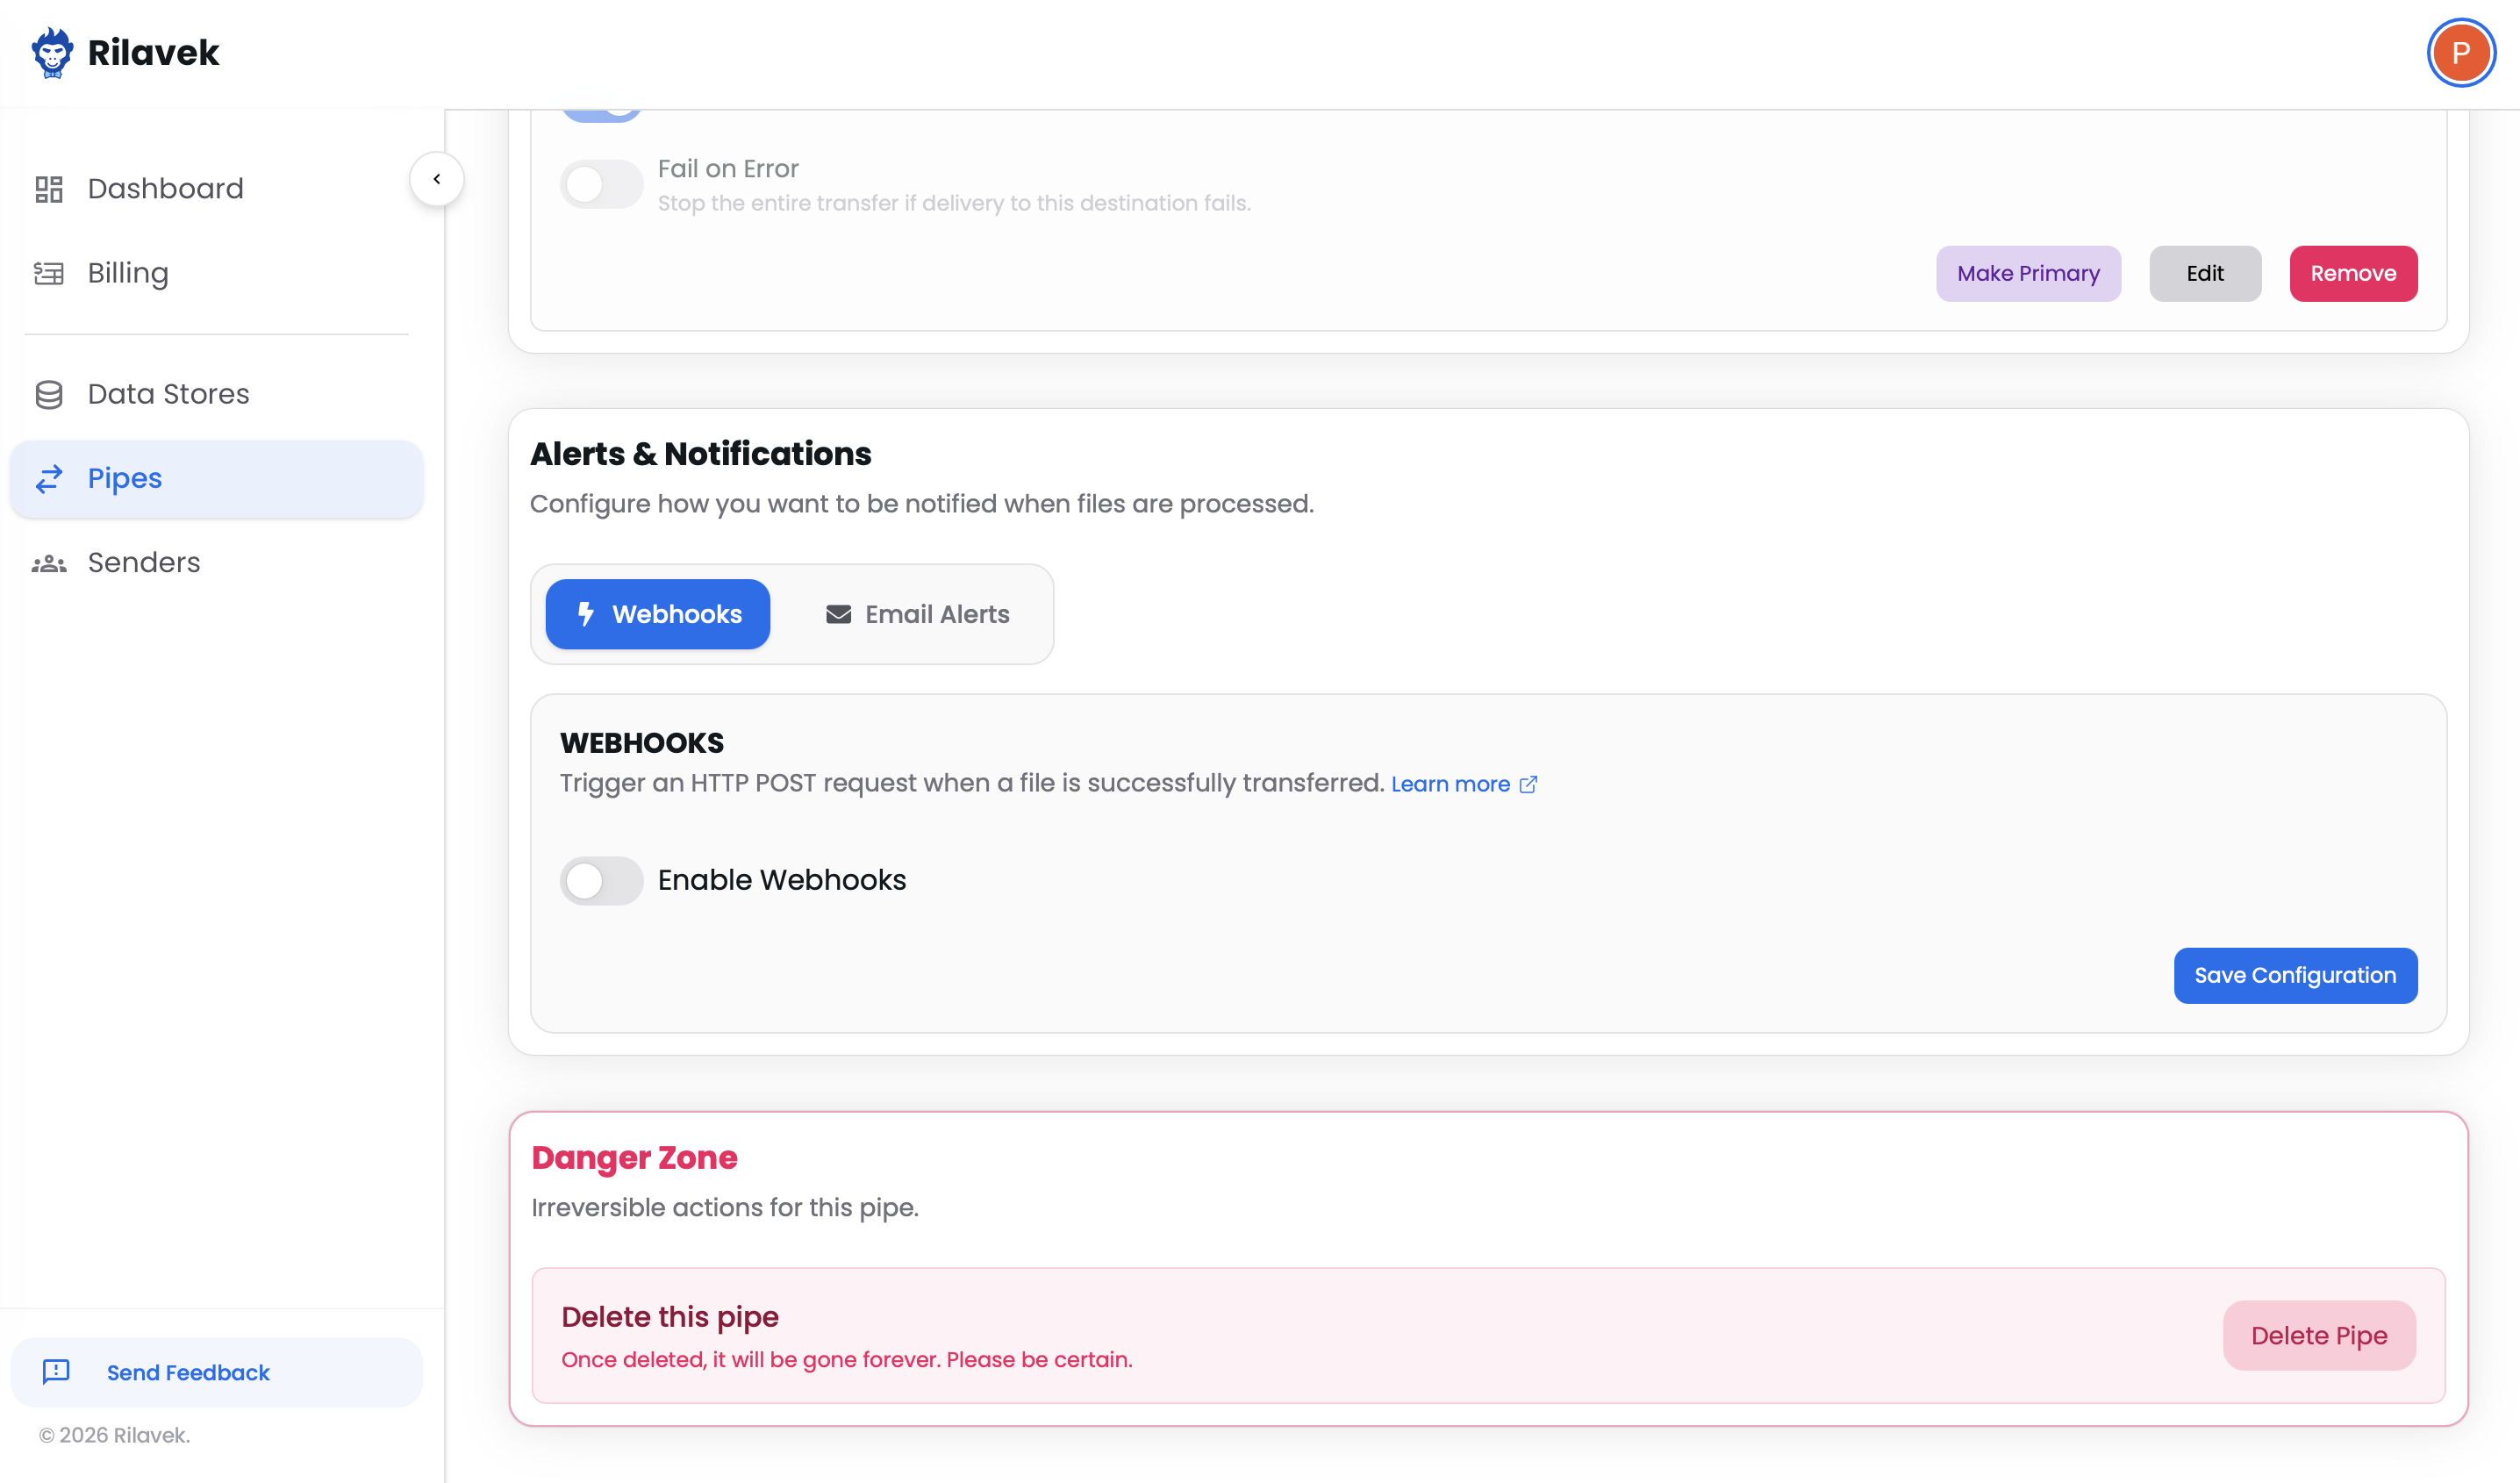Click the Rilavek monkey logo icon
Screen dimensions: 2520x1483
(x=51, y=52)
